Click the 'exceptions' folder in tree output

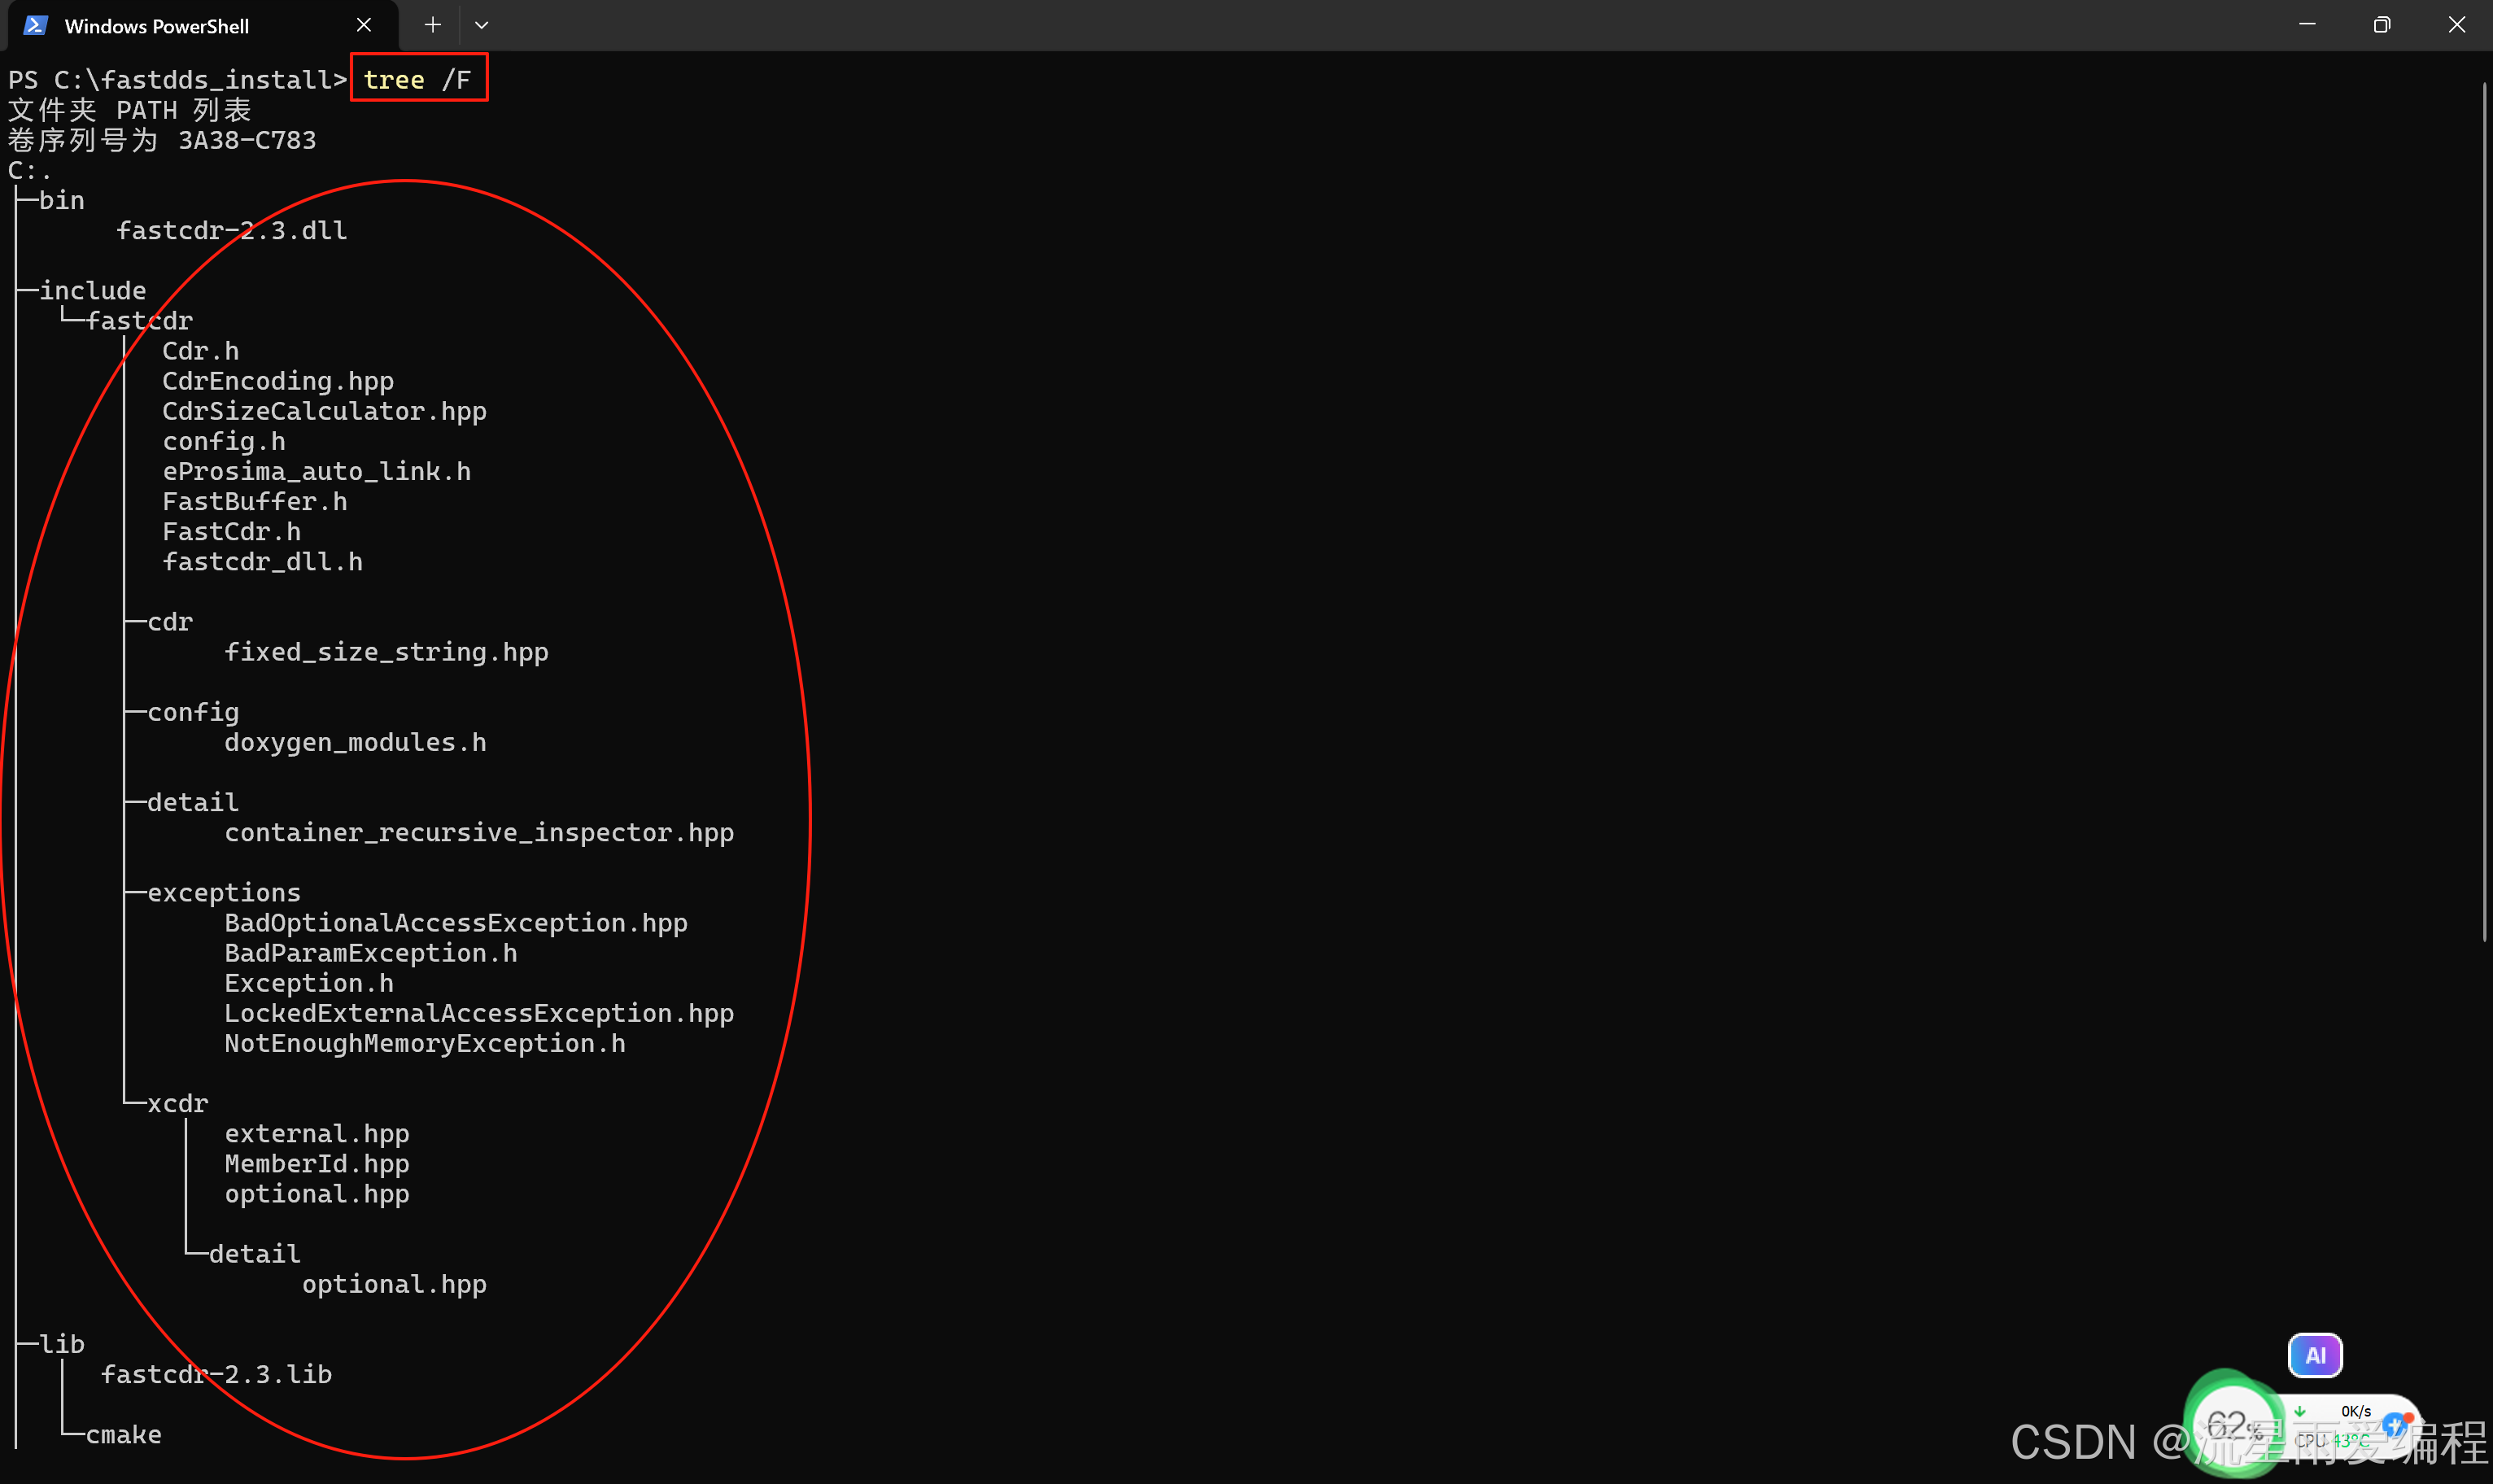click(224, 893)
